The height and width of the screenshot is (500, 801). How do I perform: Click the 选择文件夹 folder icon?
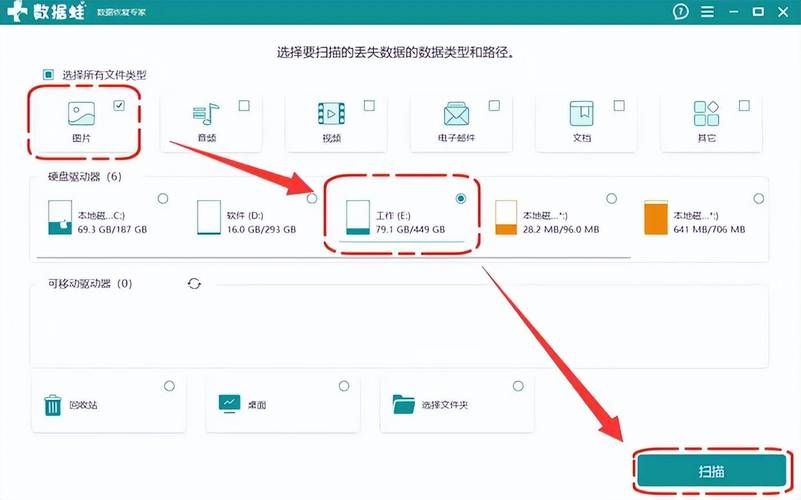click(404, 404)
